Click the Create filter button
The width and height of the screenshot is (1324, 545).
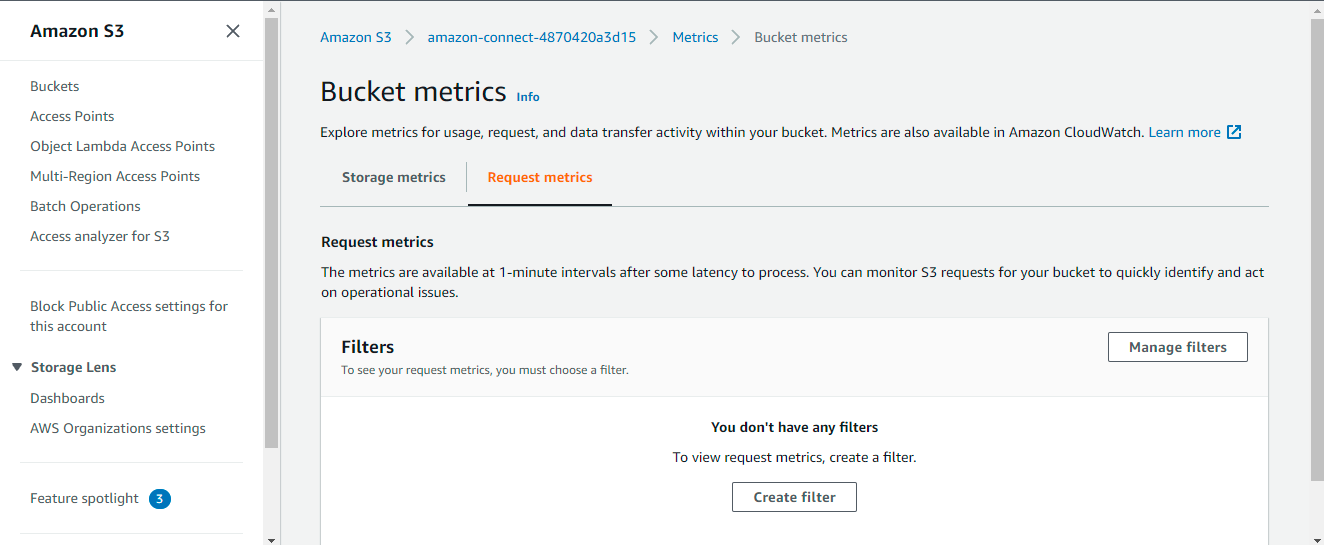[x=794, y=497]
